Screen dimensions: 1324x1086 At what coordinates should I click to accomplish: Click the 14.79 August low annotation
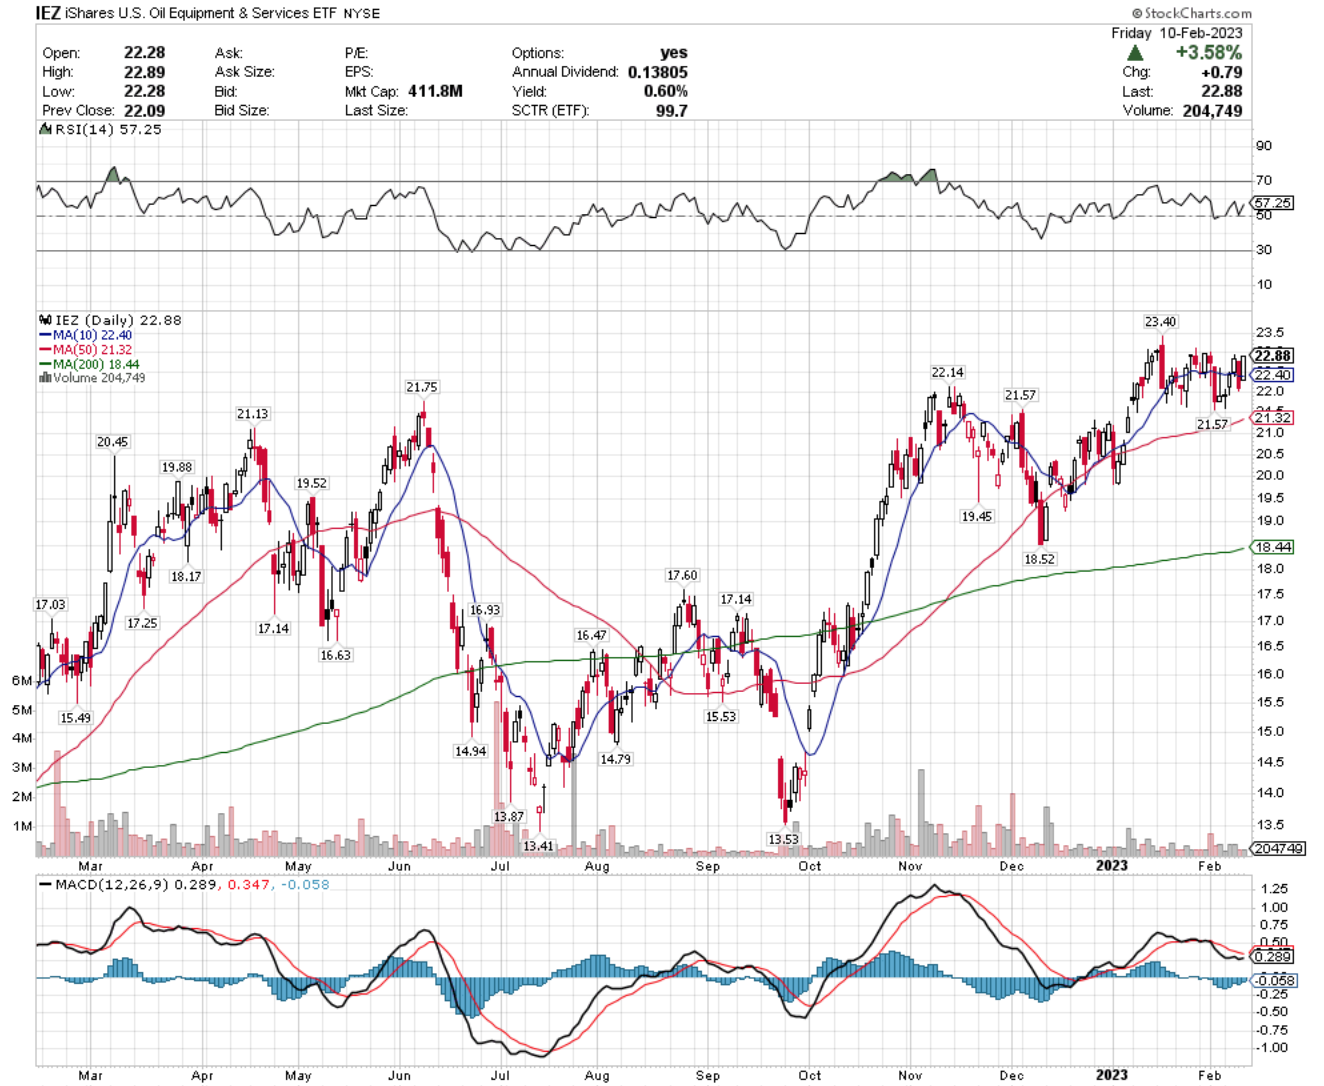tap(615, 759)
